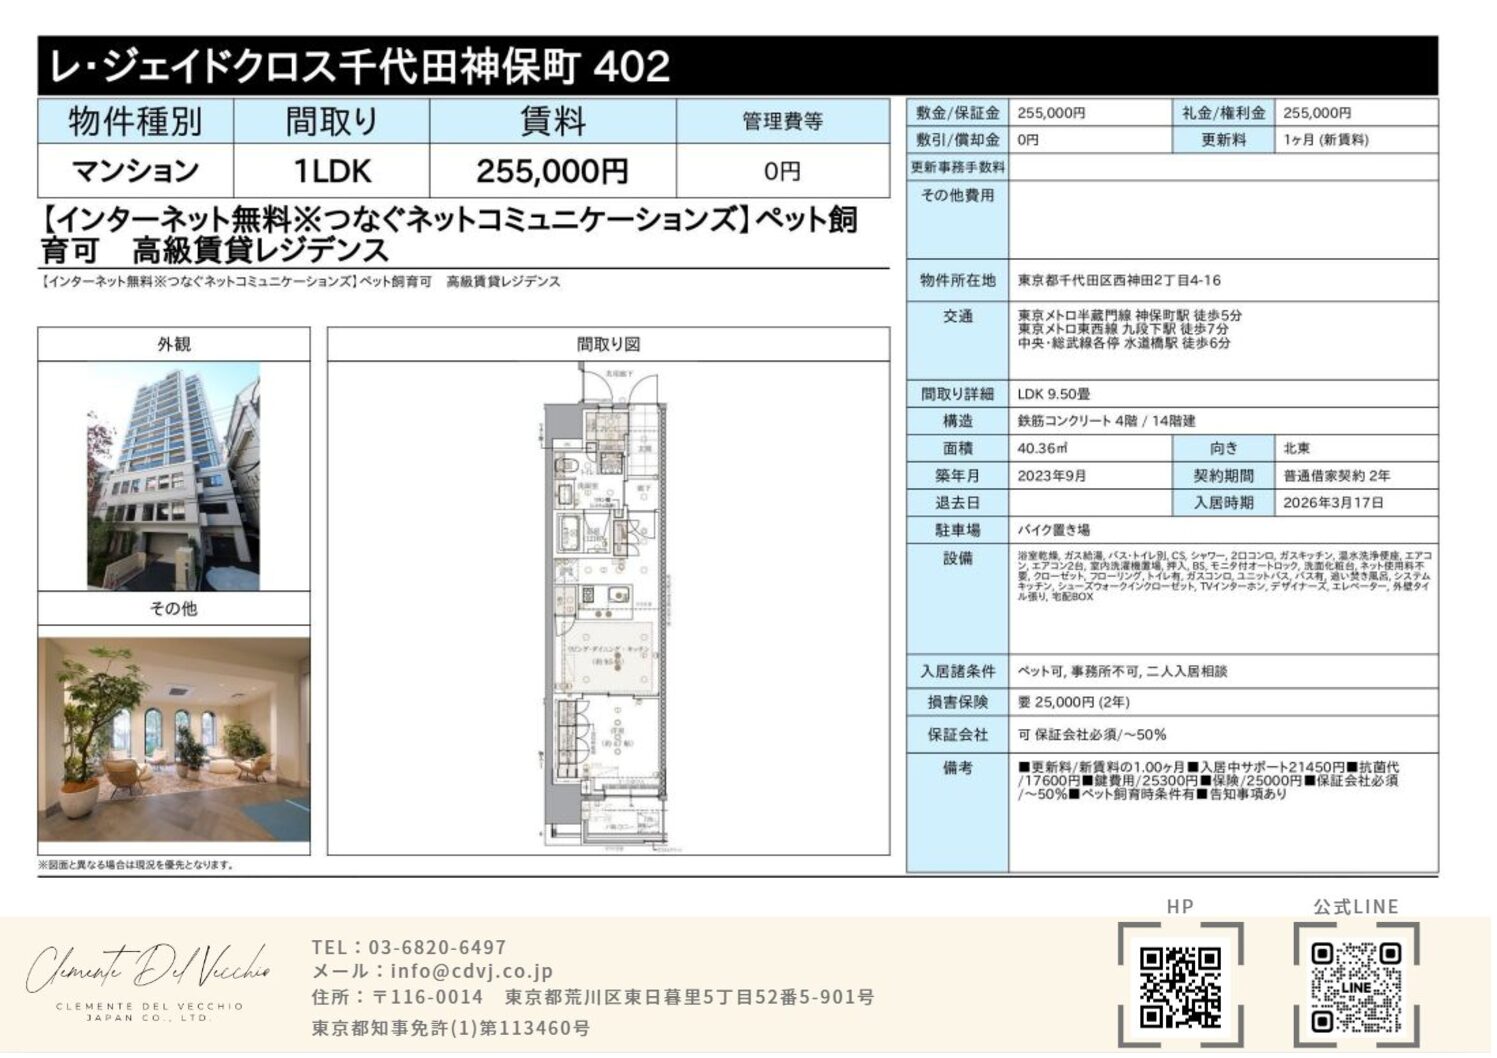Click the 備考 remarks label
Viewport: 1497px width, 1058px height.
(x=957, y=767)
